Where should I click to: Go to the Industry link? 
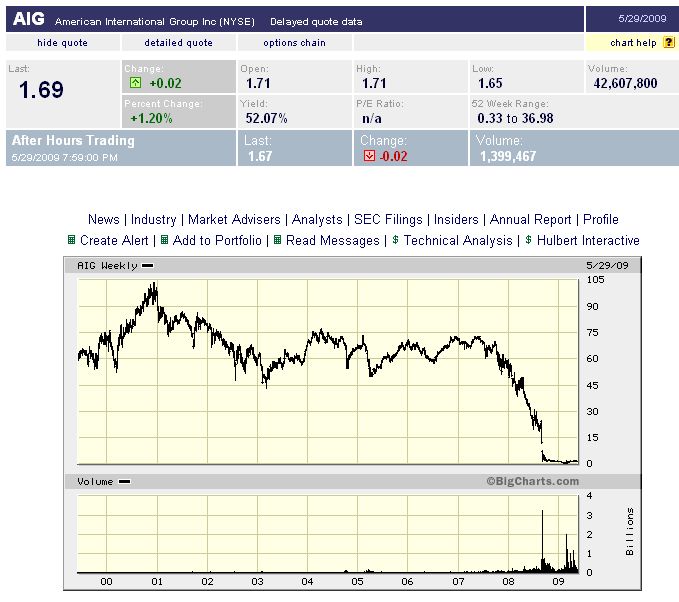[x=154, y=219]
